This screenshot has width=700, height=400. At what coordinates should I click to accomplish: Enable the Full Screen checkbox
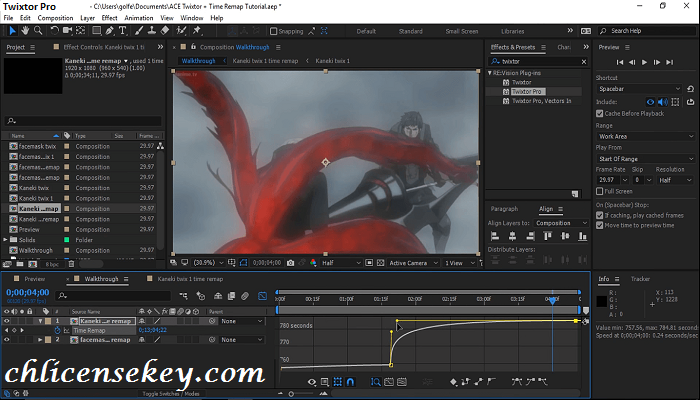tap(600, 191)
